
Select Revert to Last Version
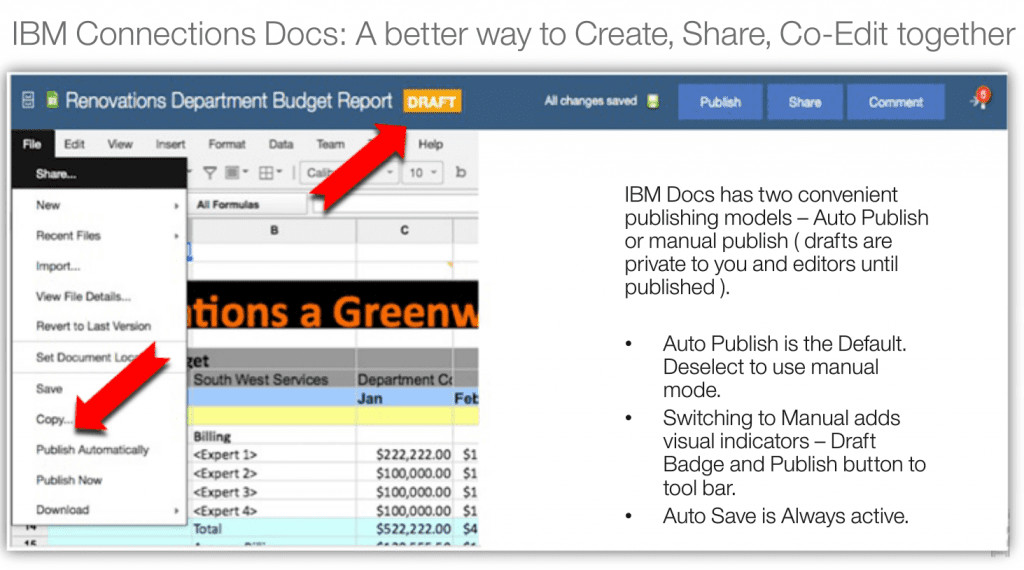point(99,326)
